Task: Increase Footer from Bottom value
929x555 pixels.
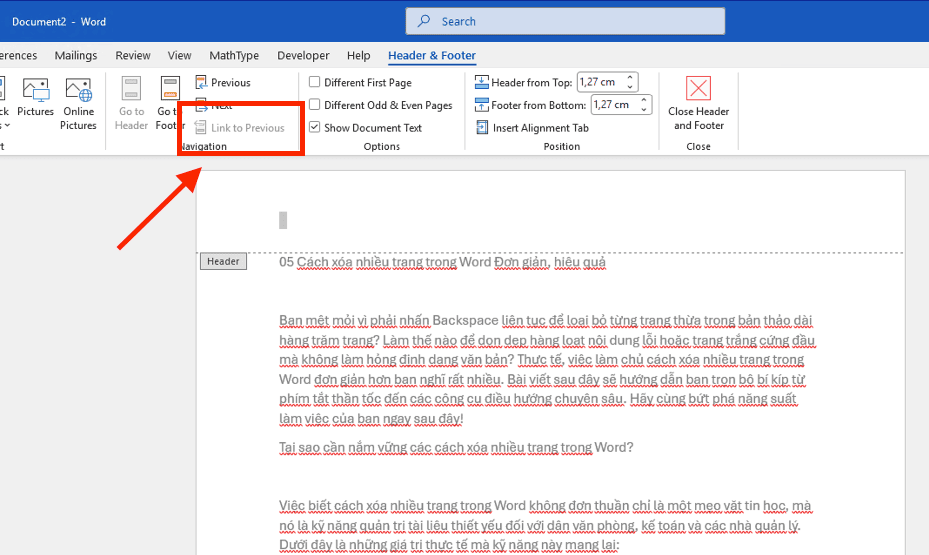Action: coord(644,100)
